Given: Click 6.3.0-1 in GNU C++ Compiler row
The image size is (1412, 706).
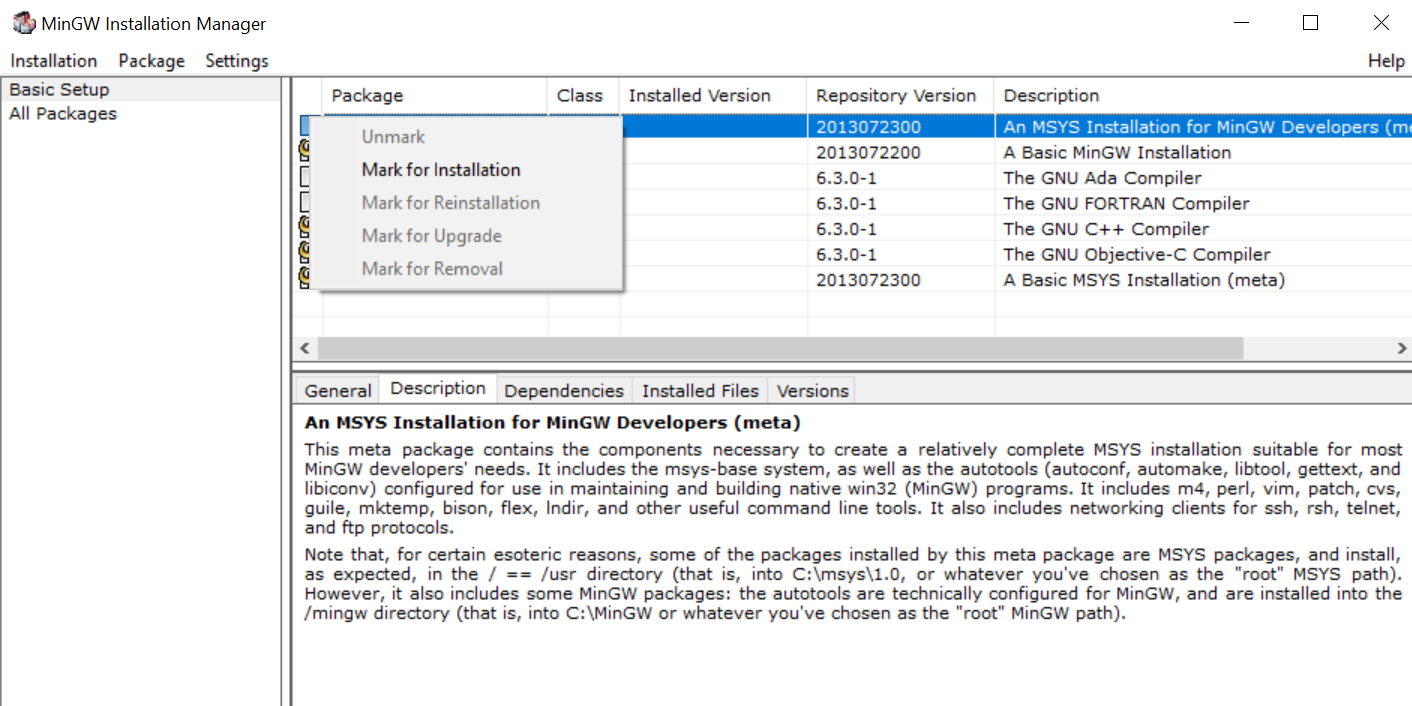Looking at the screenshot, I should coord(846,229).
